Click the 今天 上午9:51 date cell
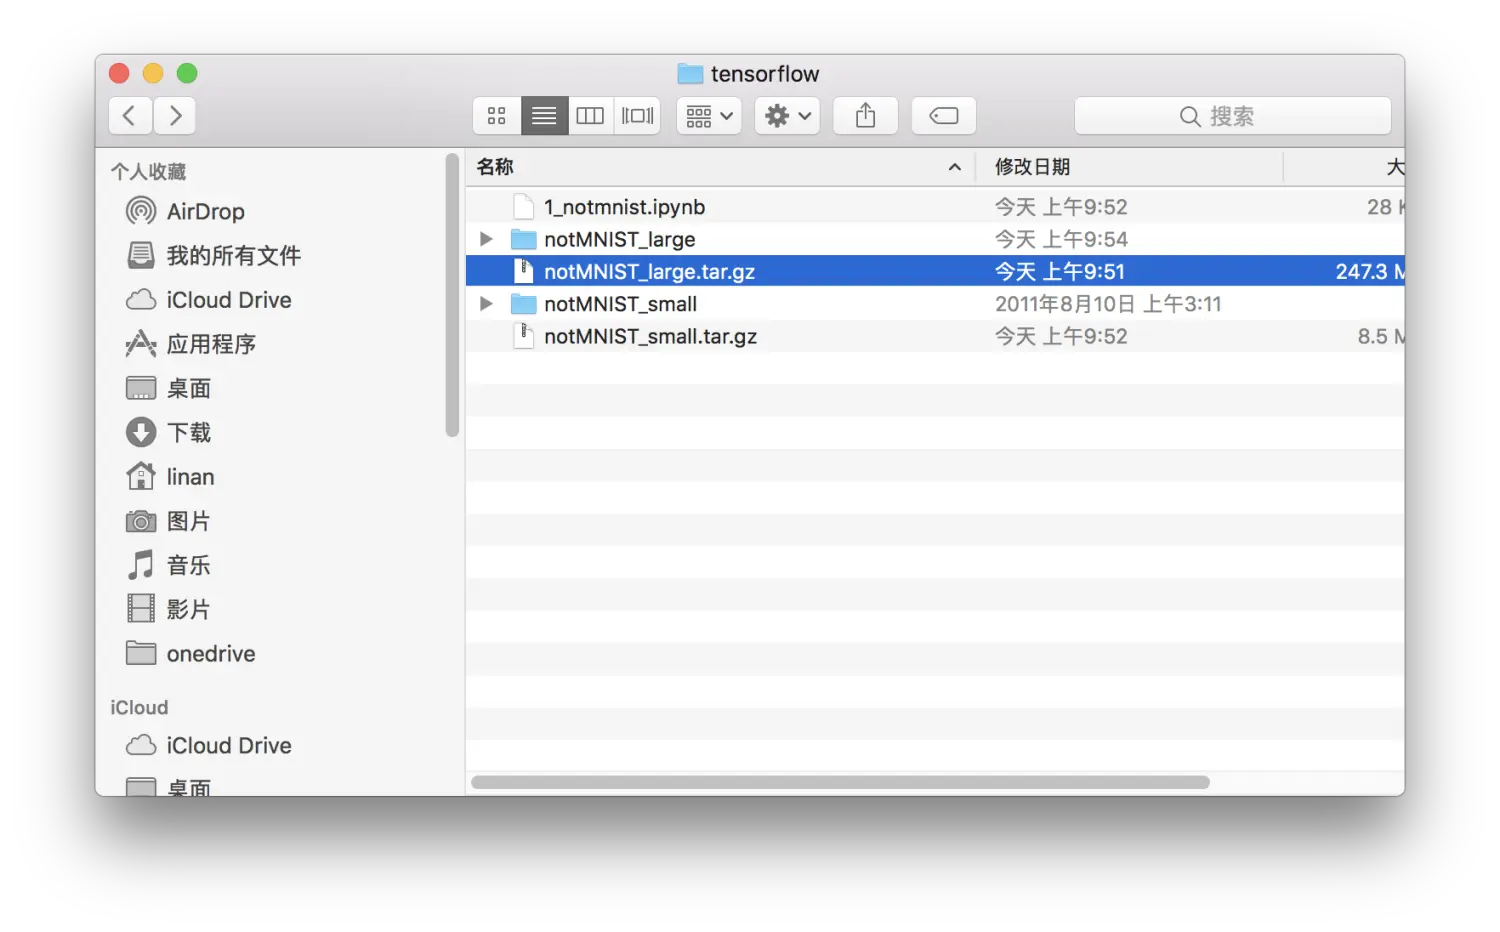This screenshot has width=1500, height=932. coord(1060,271)
